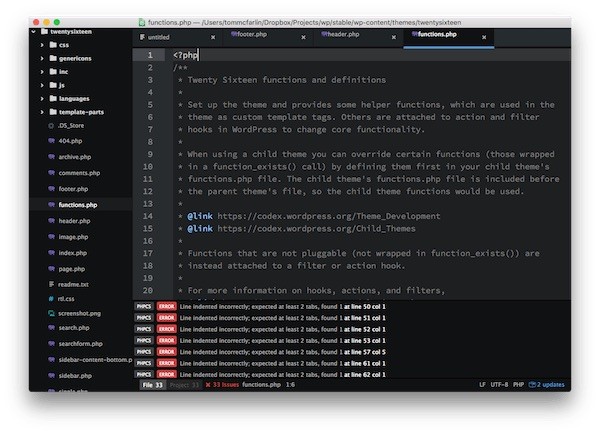600x433 pixels.
Task: Expand the template-parts folder
Action: point(42,112)
